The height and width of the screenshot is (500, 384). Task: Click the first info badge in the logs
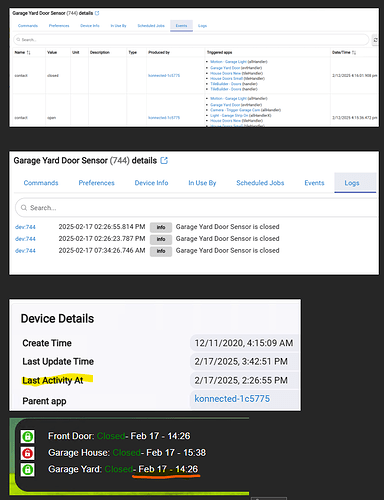161,227
